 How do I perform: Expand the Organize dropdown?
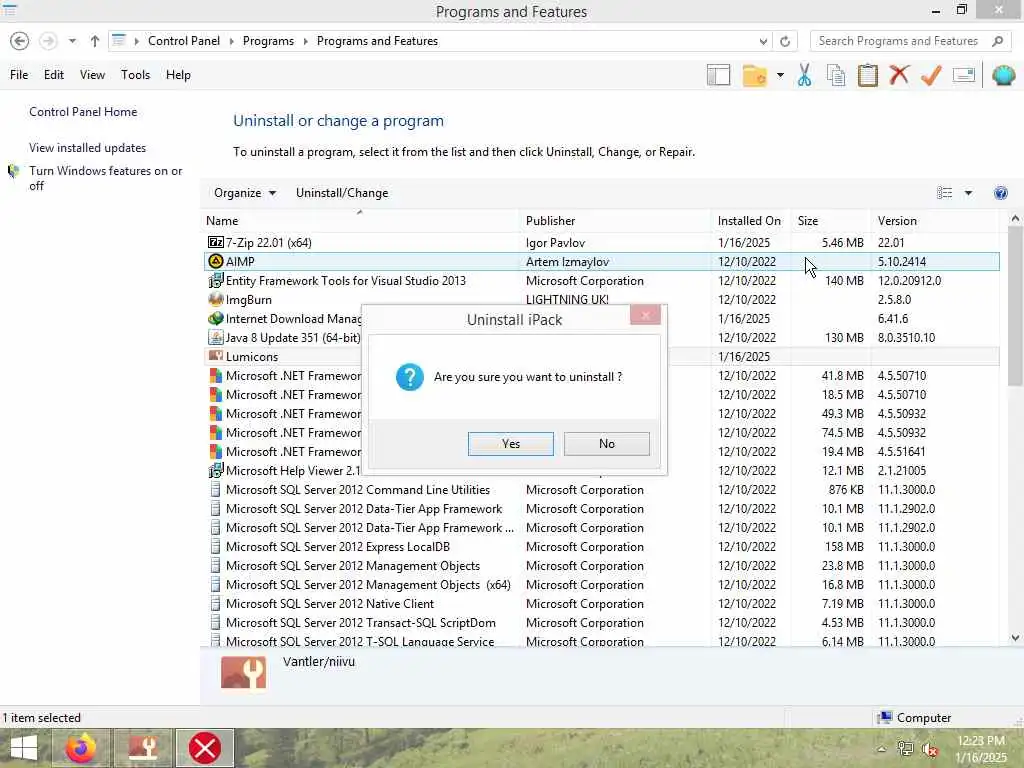pyautogui.click(x=245, y=193)
